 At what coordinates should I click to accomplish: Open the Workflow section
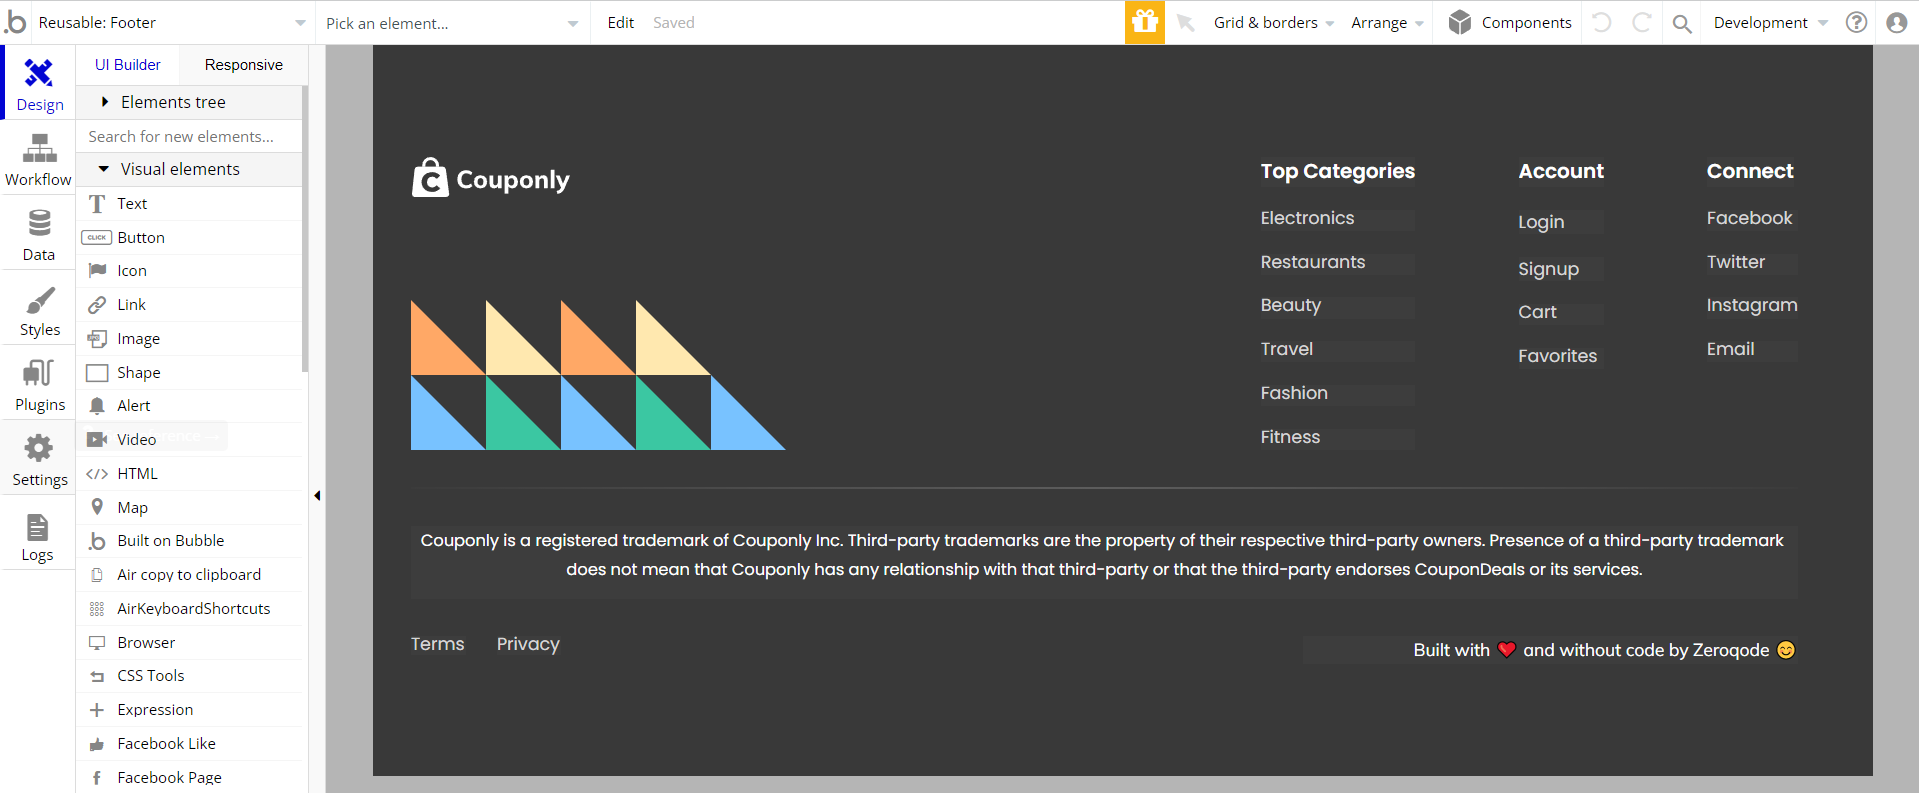click(38, 158)
